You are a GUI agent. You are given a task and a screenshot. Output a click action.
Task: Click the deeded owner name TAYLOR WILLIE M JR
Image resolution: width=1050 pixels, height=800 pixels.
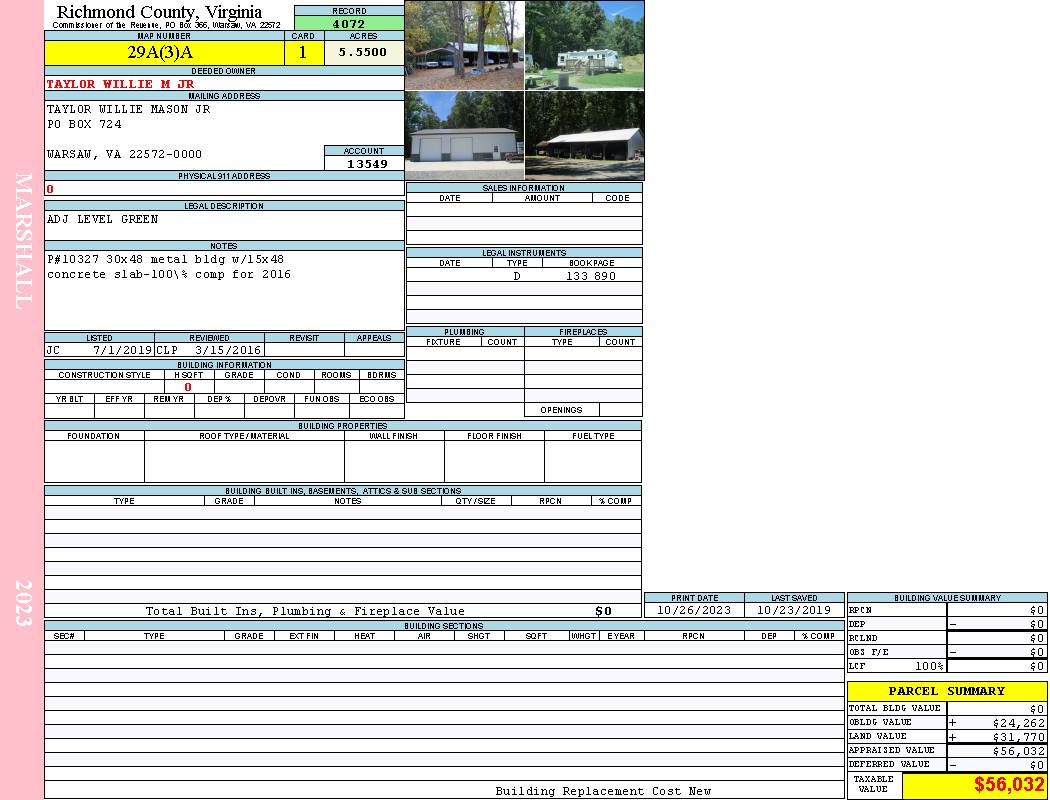click(120, 84)
